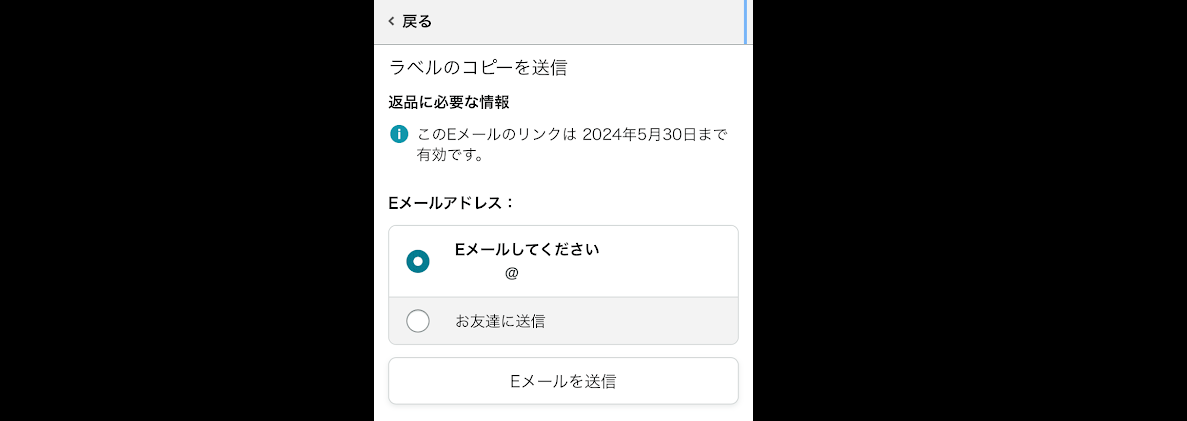The height and width of the screenshot is (421, 1187).
Task: Click the Eメールアドレス： field label
Action: click(x=451, y=203)
